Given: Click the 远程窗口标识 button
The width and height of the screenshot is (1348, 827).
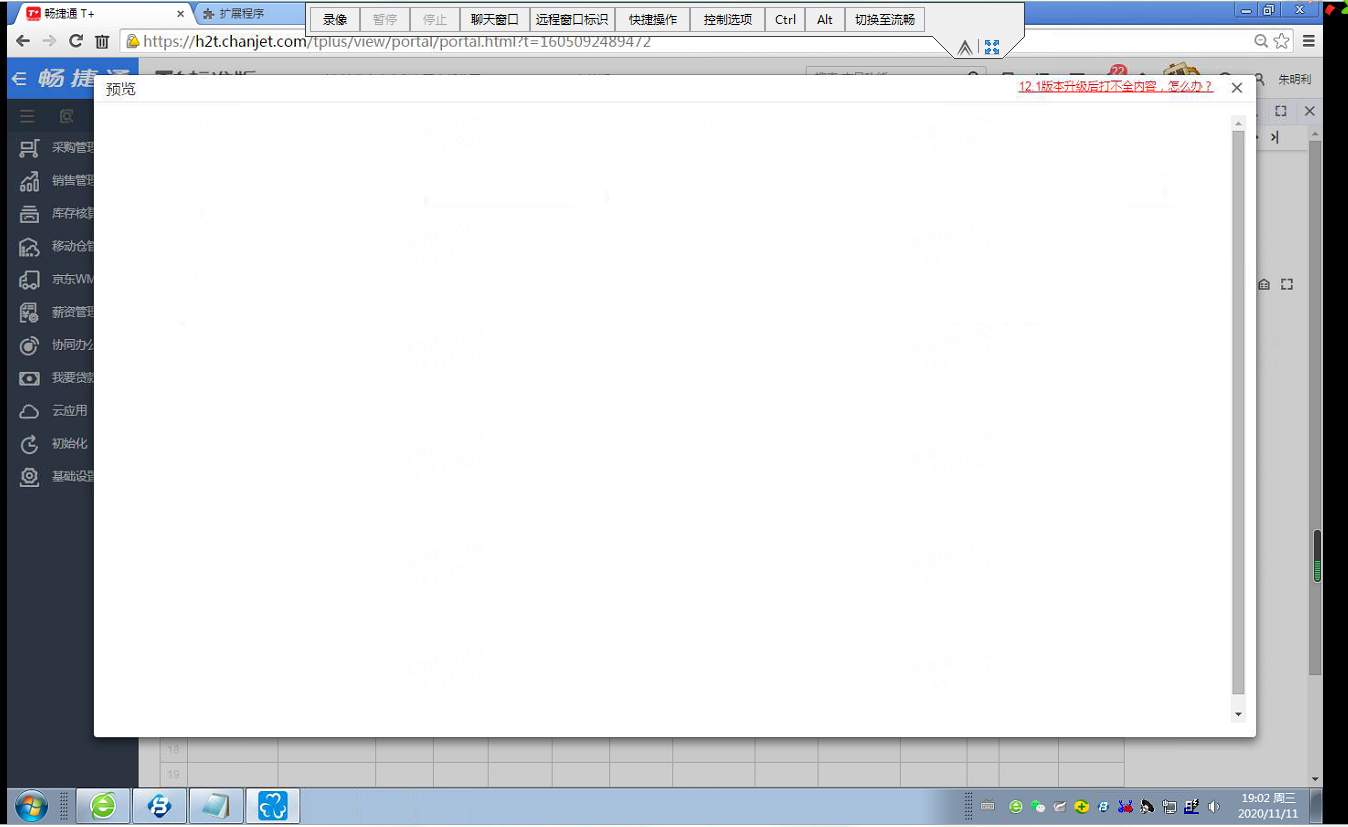Looking at the screenshot, I should point(572,20).
